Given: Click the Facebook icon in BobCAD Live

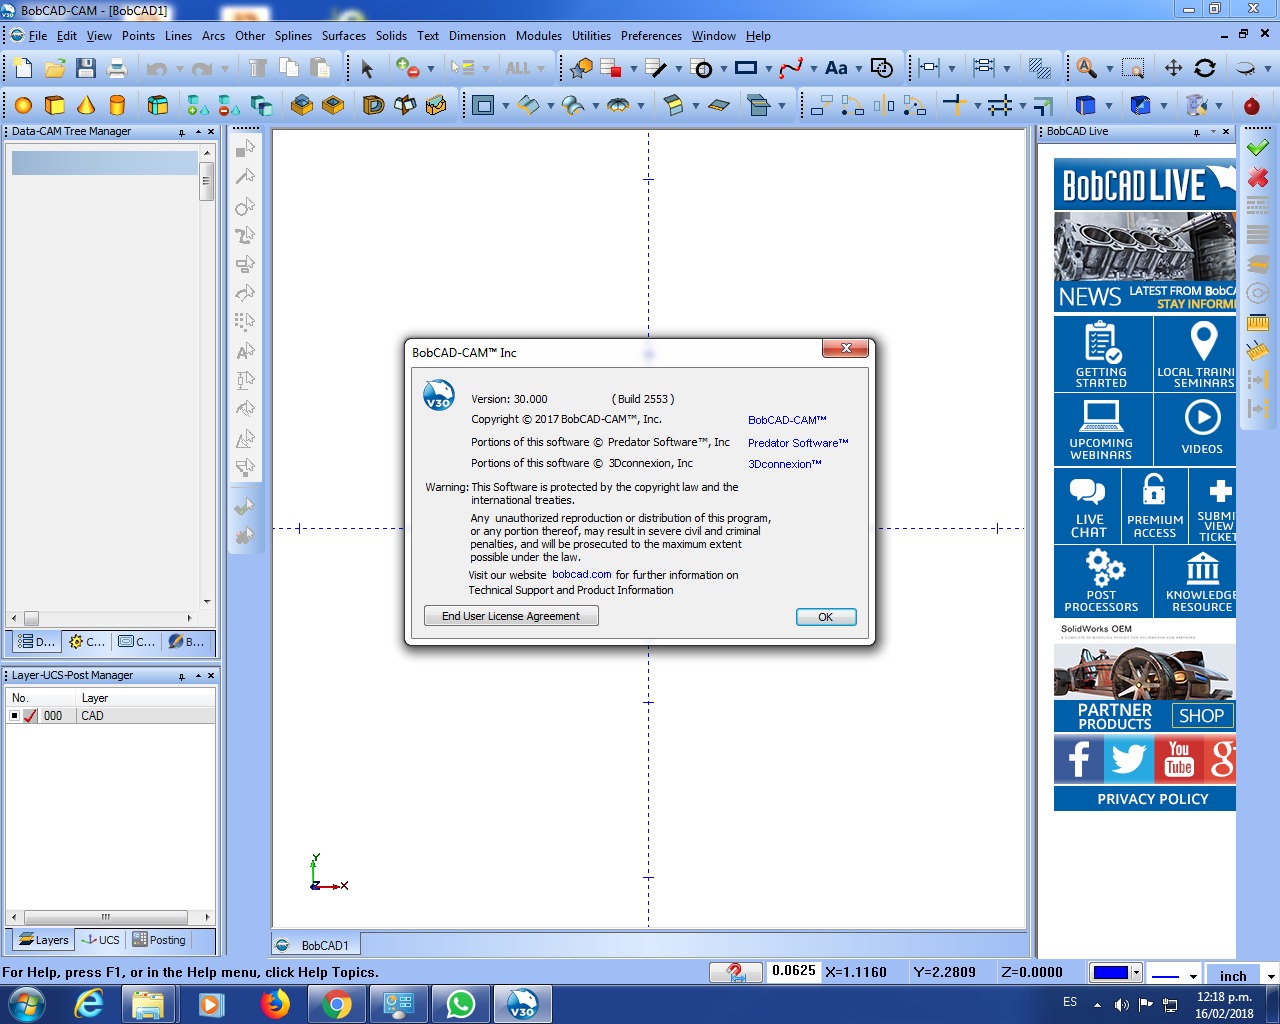Looking at the screenshot, I should pyautogui.click(x=1078, y=759).
